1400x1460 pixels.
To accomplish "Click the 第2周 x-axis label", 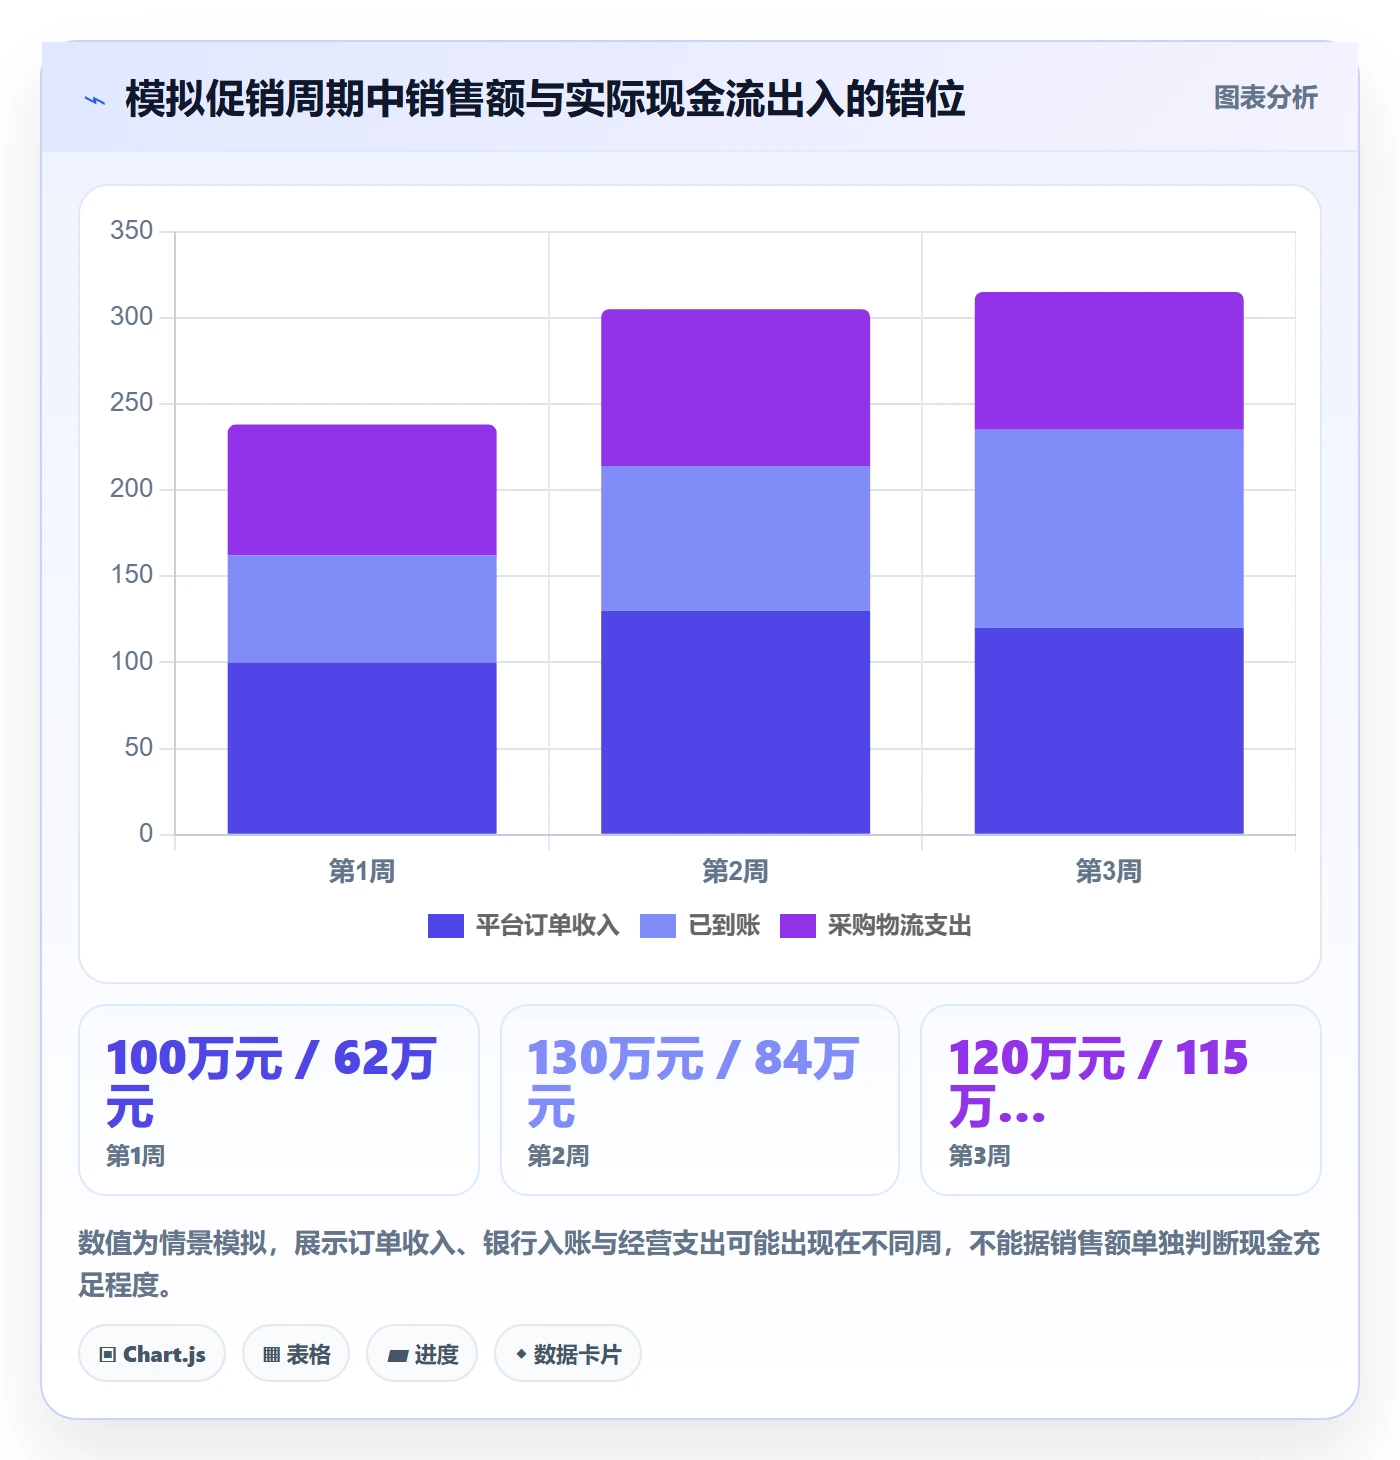I will tap(735, 872).
